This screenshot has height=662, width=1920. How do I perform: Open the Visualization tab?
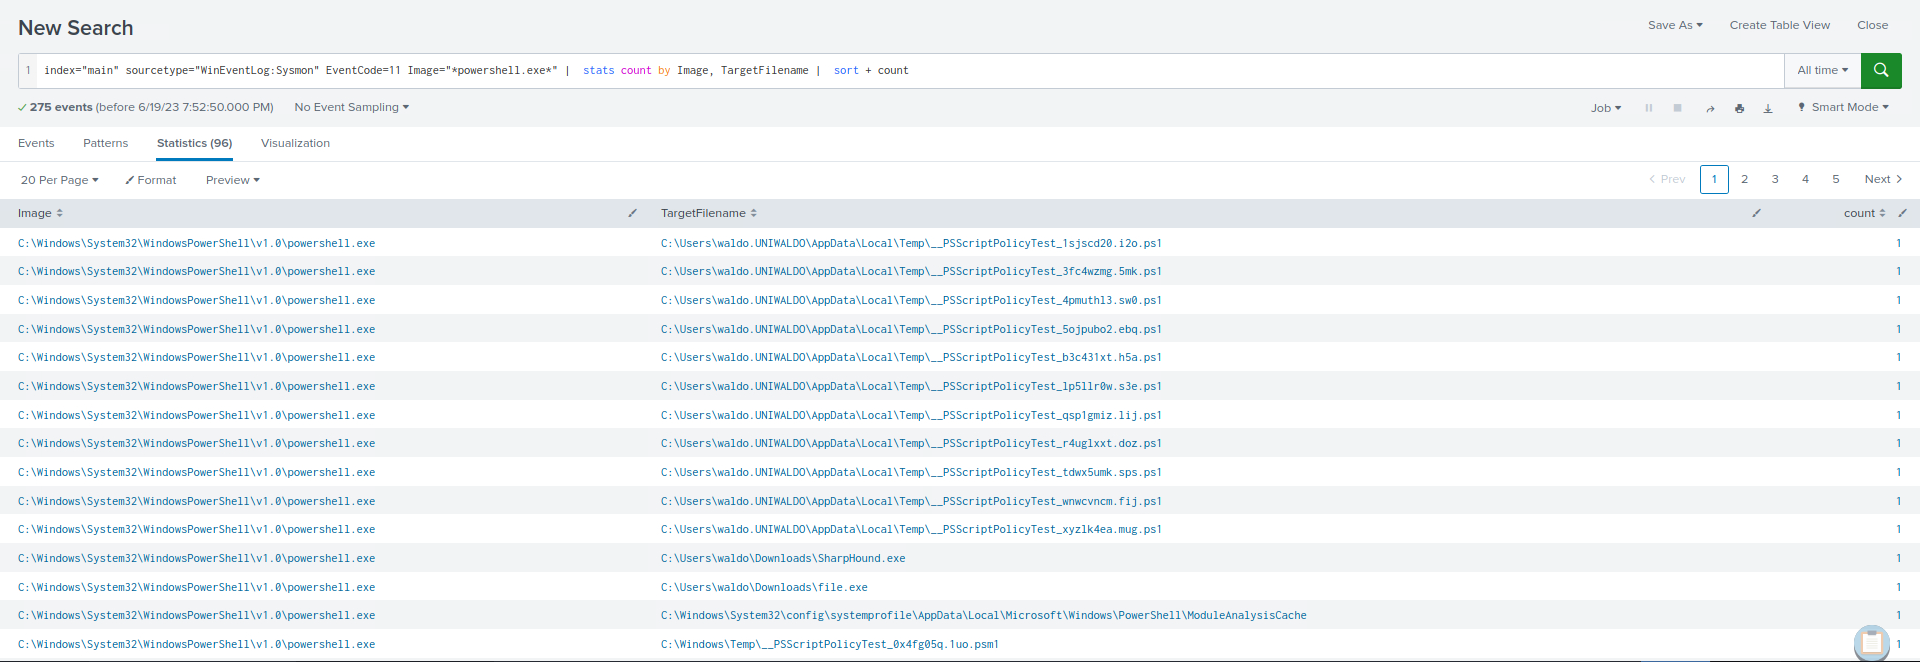coord(295,143)
